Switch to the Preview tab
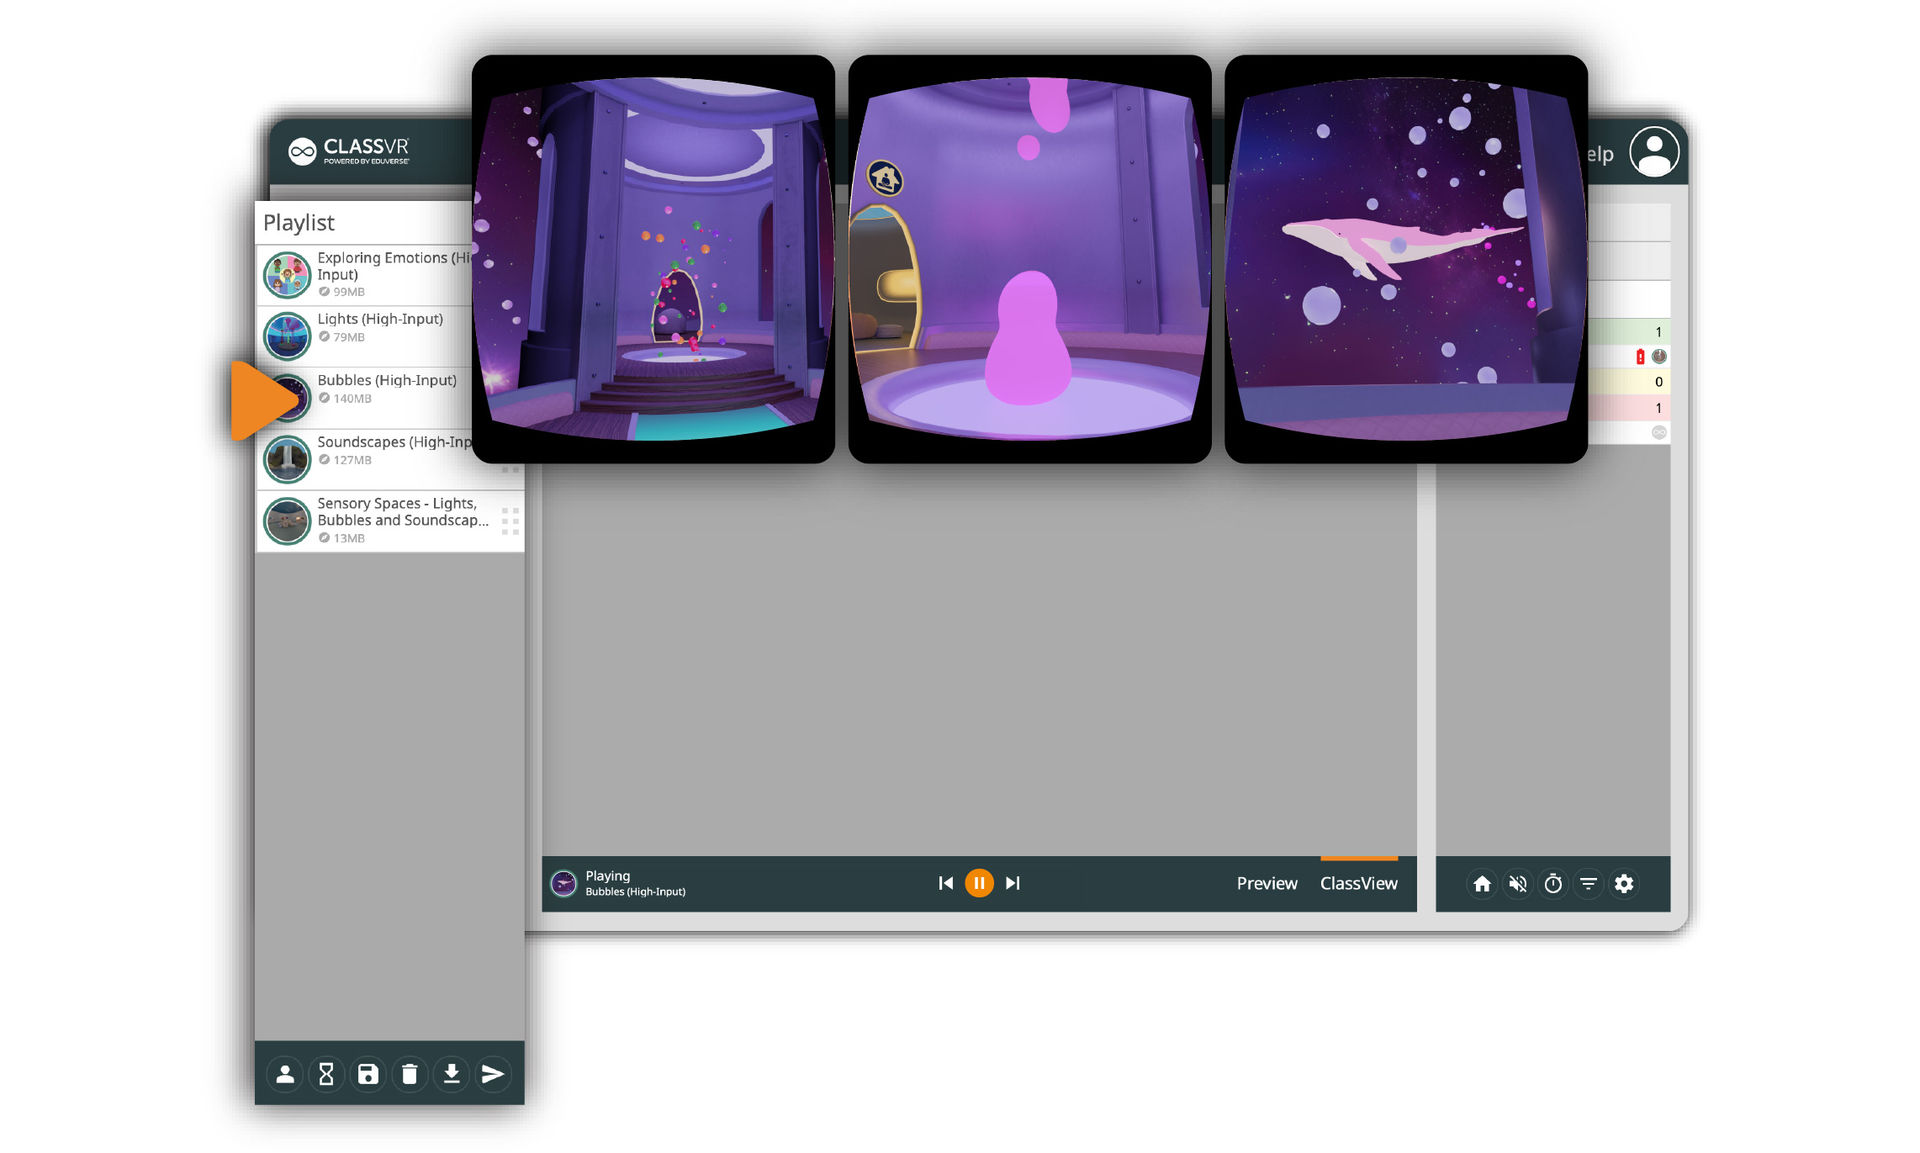1920x1153 pixels. tap(1266, 883)
